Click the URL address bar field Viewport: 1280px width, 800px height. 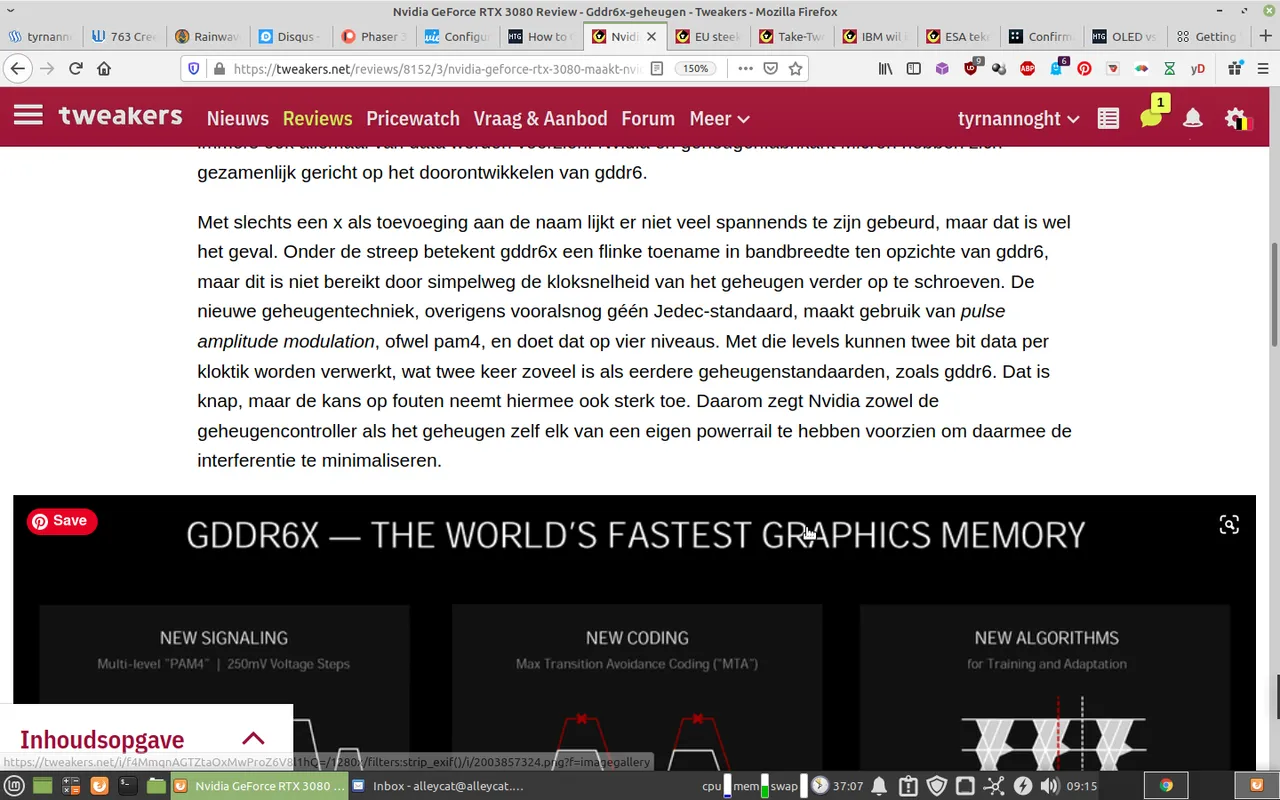click(438, 69)
